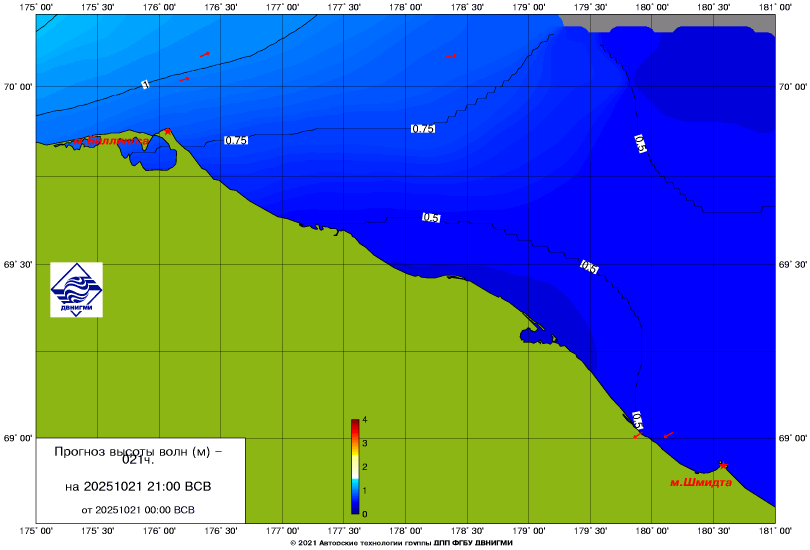Select the red star marker at м.Биллингса
The image size is (810, 550).
click(x=168, y=131)
